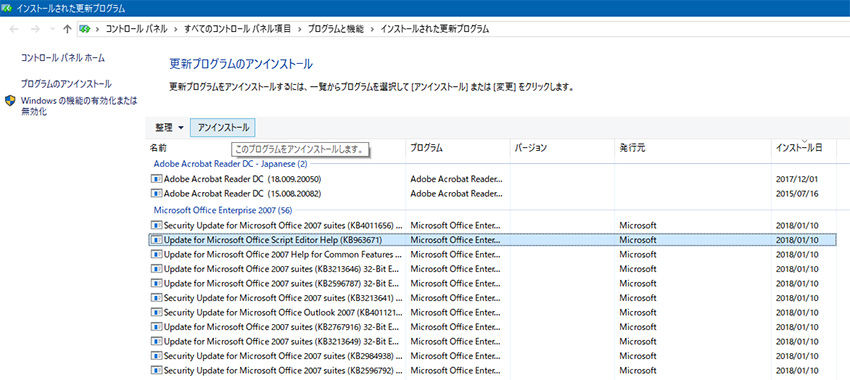850x380 pixels.
Task: Open コントロール パネル ホーム link
Action: click(x=63, y=57)
